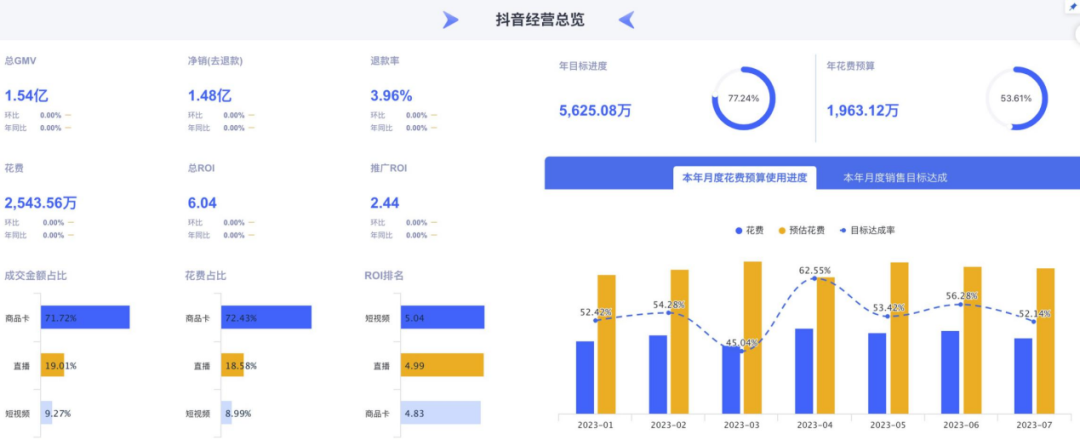Switch to 本年月度销售目标达成 tab
The image size is (1080, 440).
[895, 178]
